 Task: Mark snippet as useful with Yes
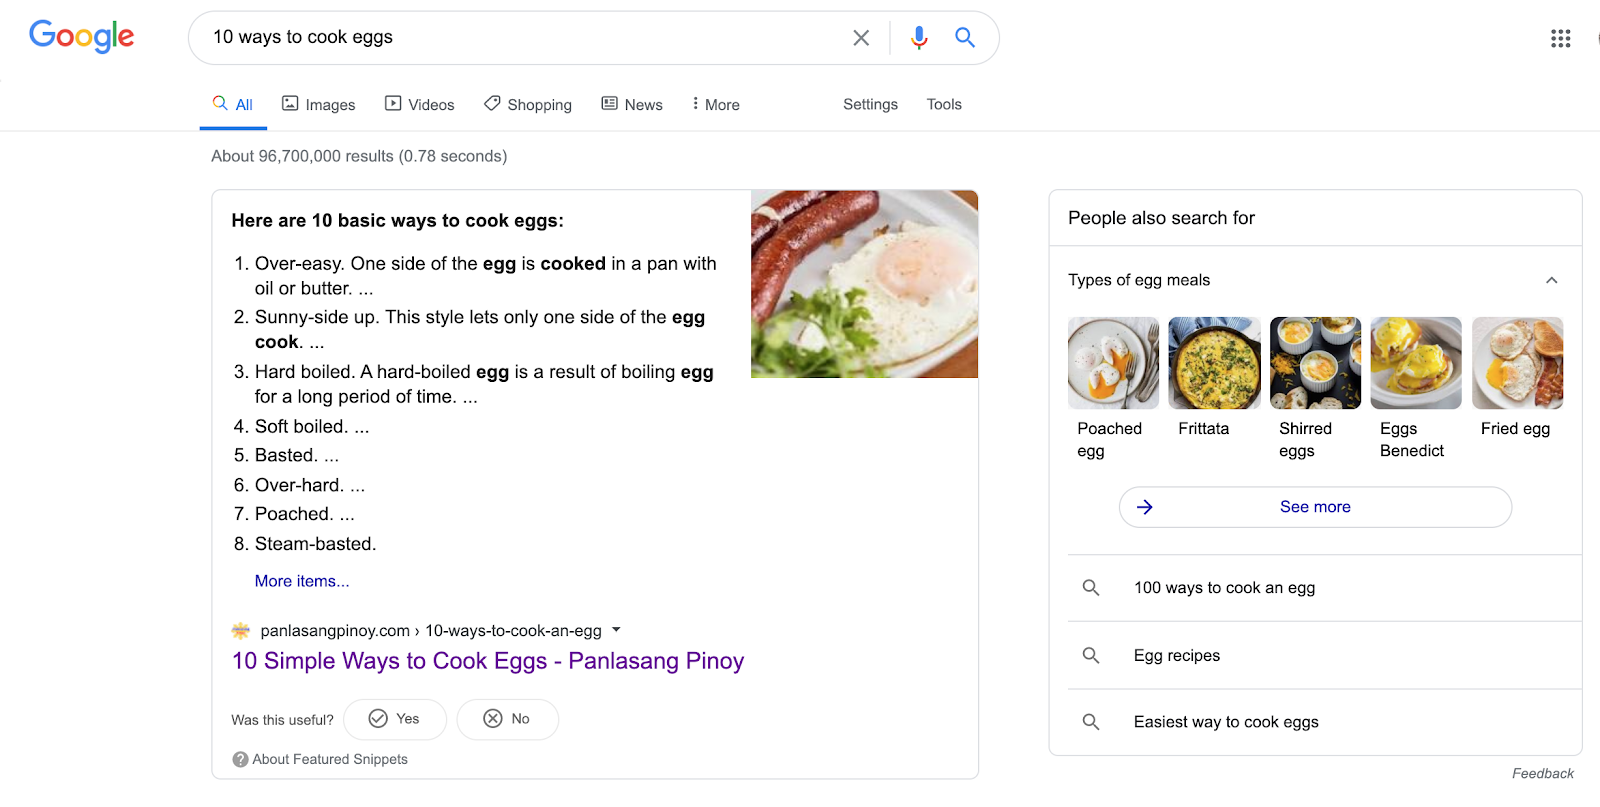pyautogui.click(x=395, y=719)
